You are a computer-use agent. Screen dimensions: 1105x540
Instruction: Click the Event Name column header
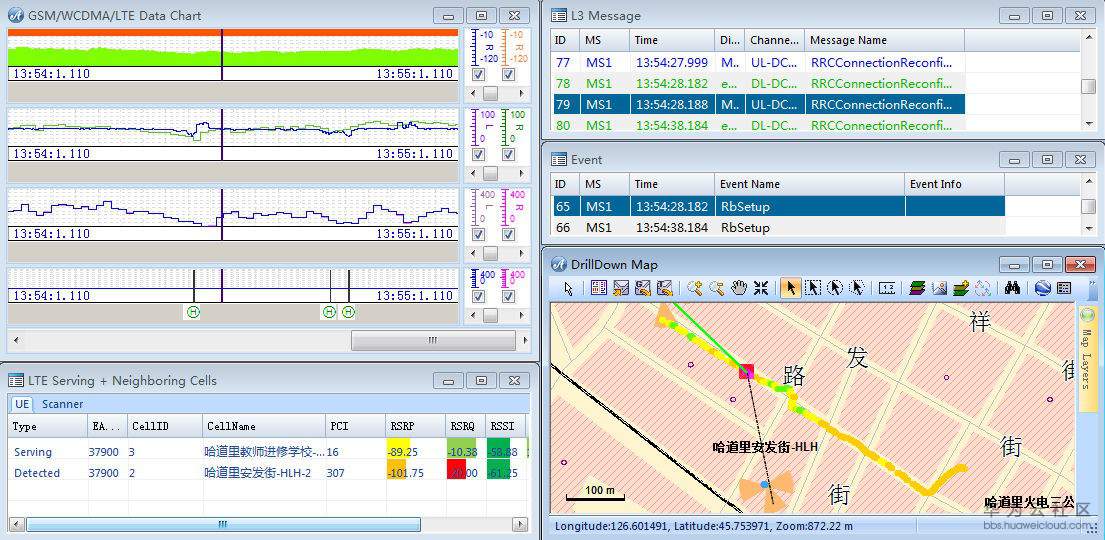[809, 184]
